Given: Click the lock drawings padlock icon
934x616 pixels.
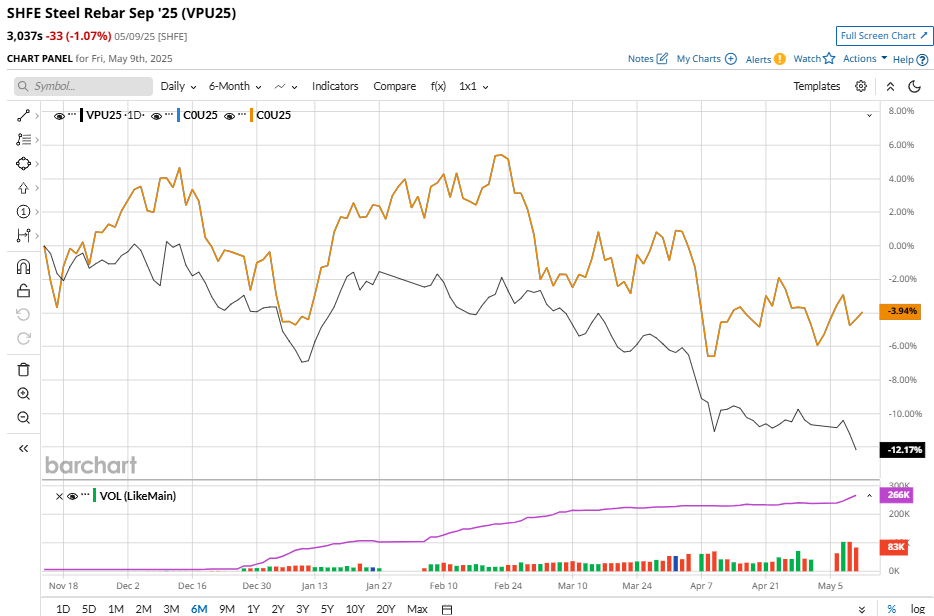Looking at the screenshot, I should pyautogui.click(x=24, y=291).
